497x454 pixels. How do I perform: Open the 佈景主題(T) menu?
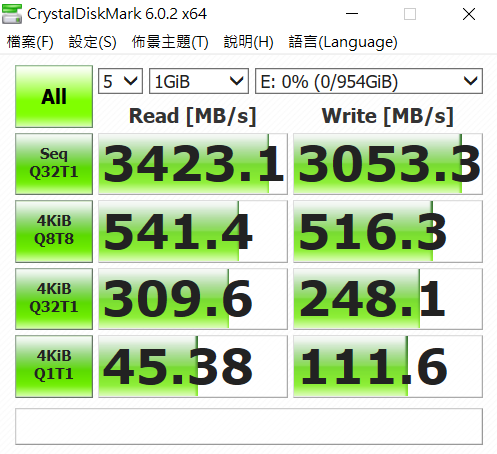point(170,42)
